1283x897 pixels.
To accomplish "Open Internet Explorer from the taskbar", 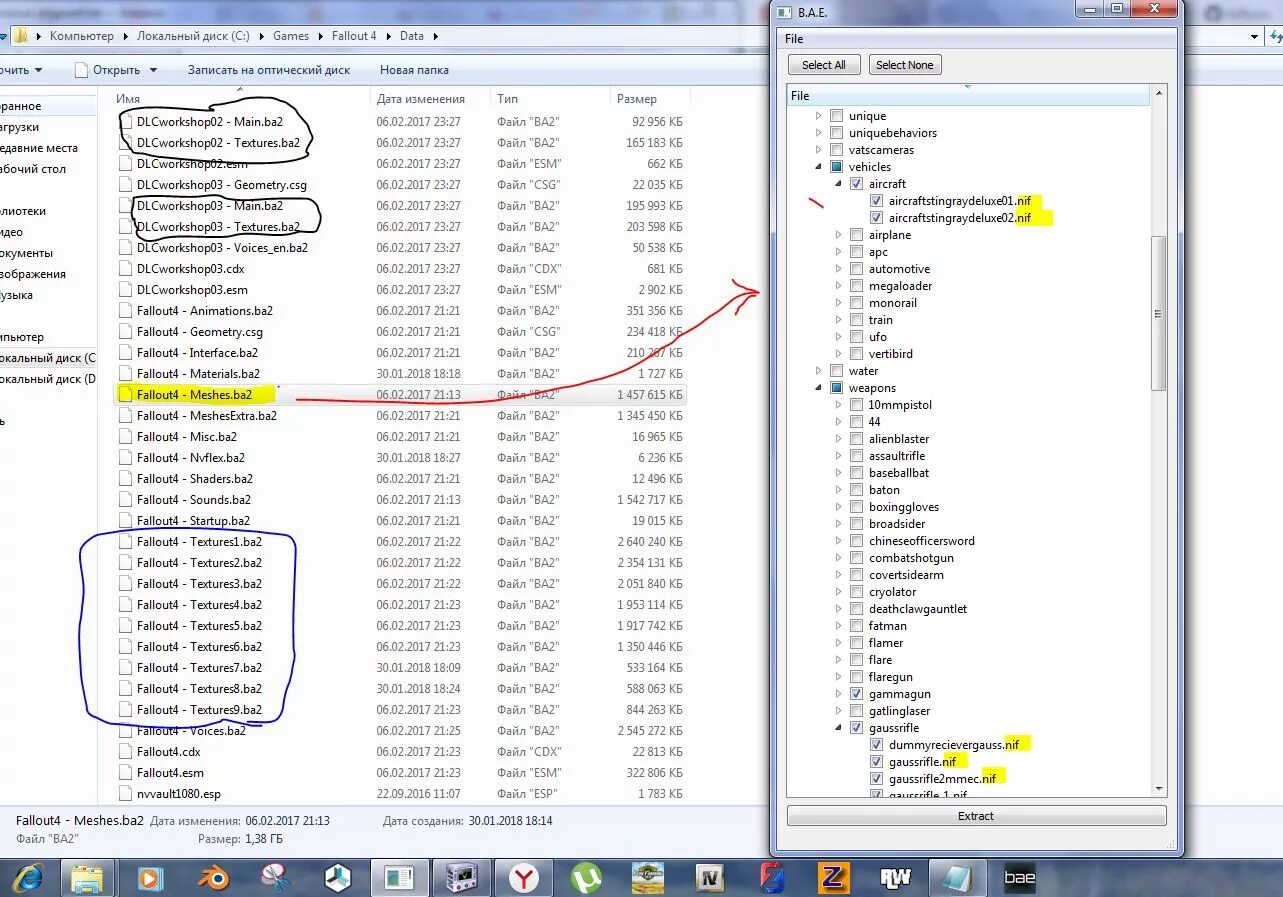I will pos(28,878).
